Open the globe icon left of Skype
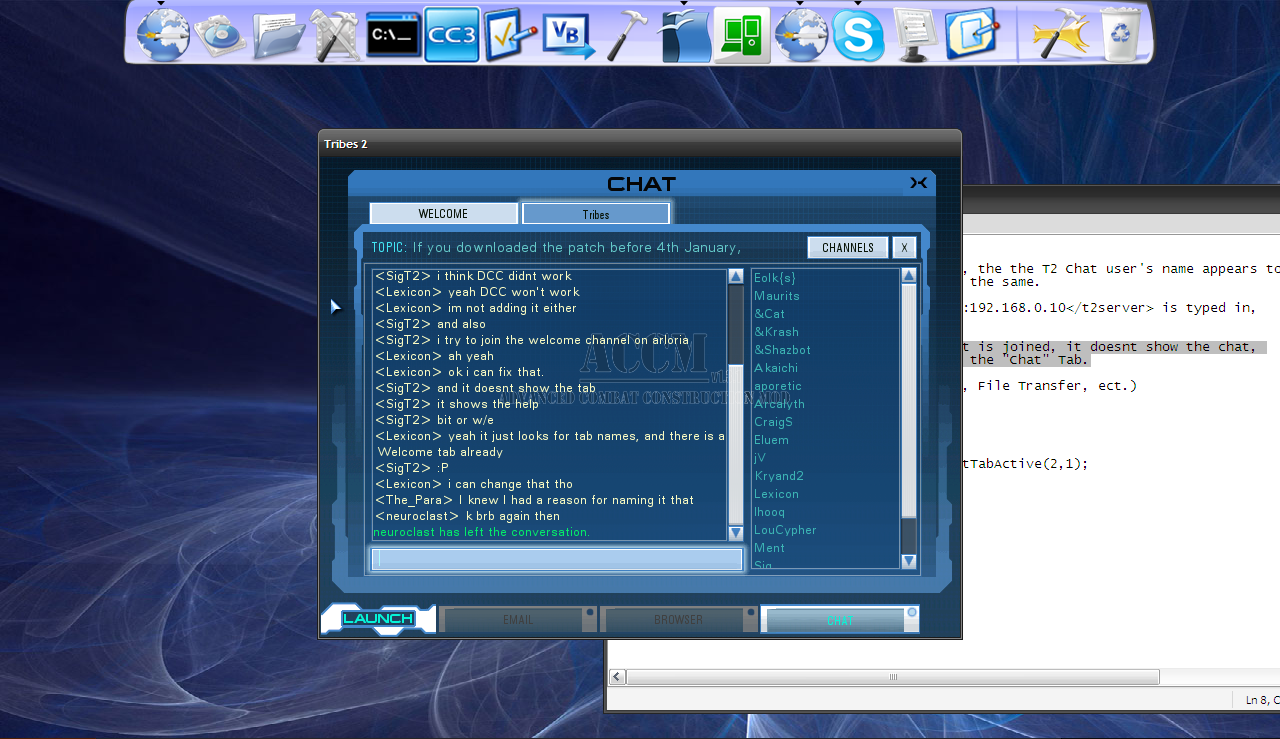 (x=801, y=36)
